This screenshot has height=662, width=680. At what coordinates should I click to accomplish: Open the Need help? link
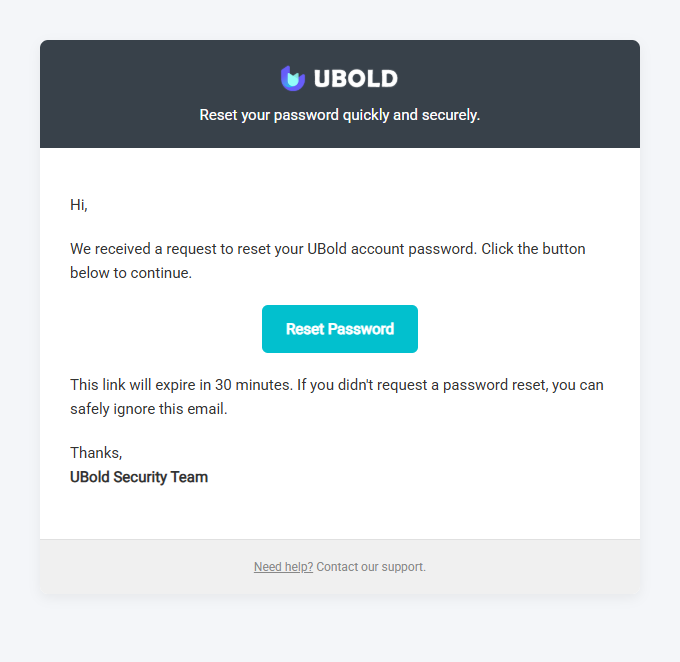(283, 567)
